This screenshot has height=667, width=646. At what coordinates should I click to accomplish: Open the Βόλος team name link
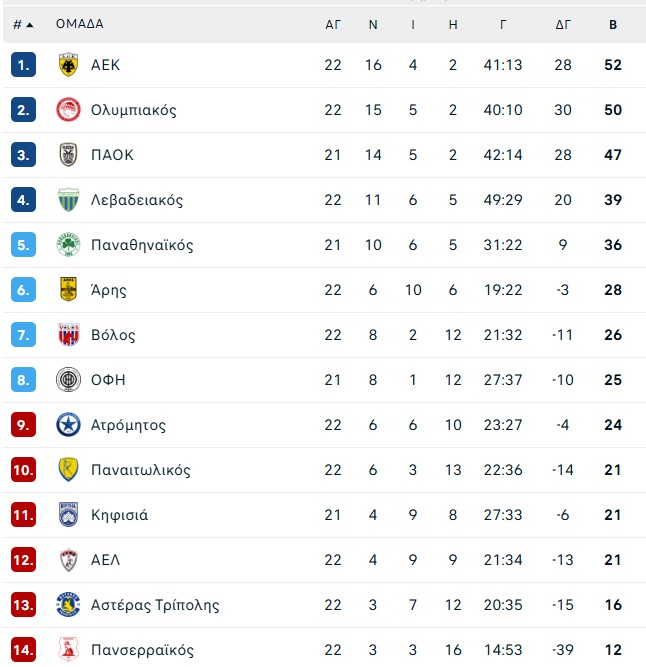(x=112, y=335)
